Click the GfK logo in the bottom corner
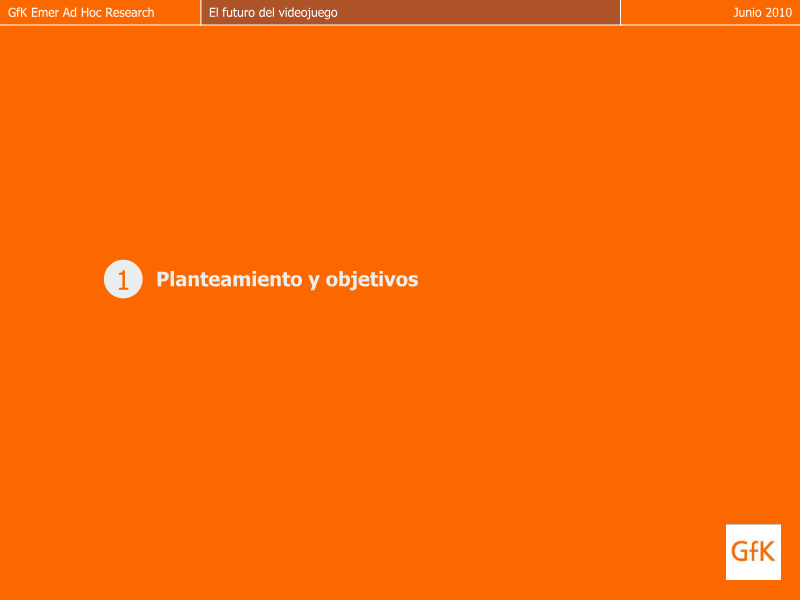 (x=753, y=551)
